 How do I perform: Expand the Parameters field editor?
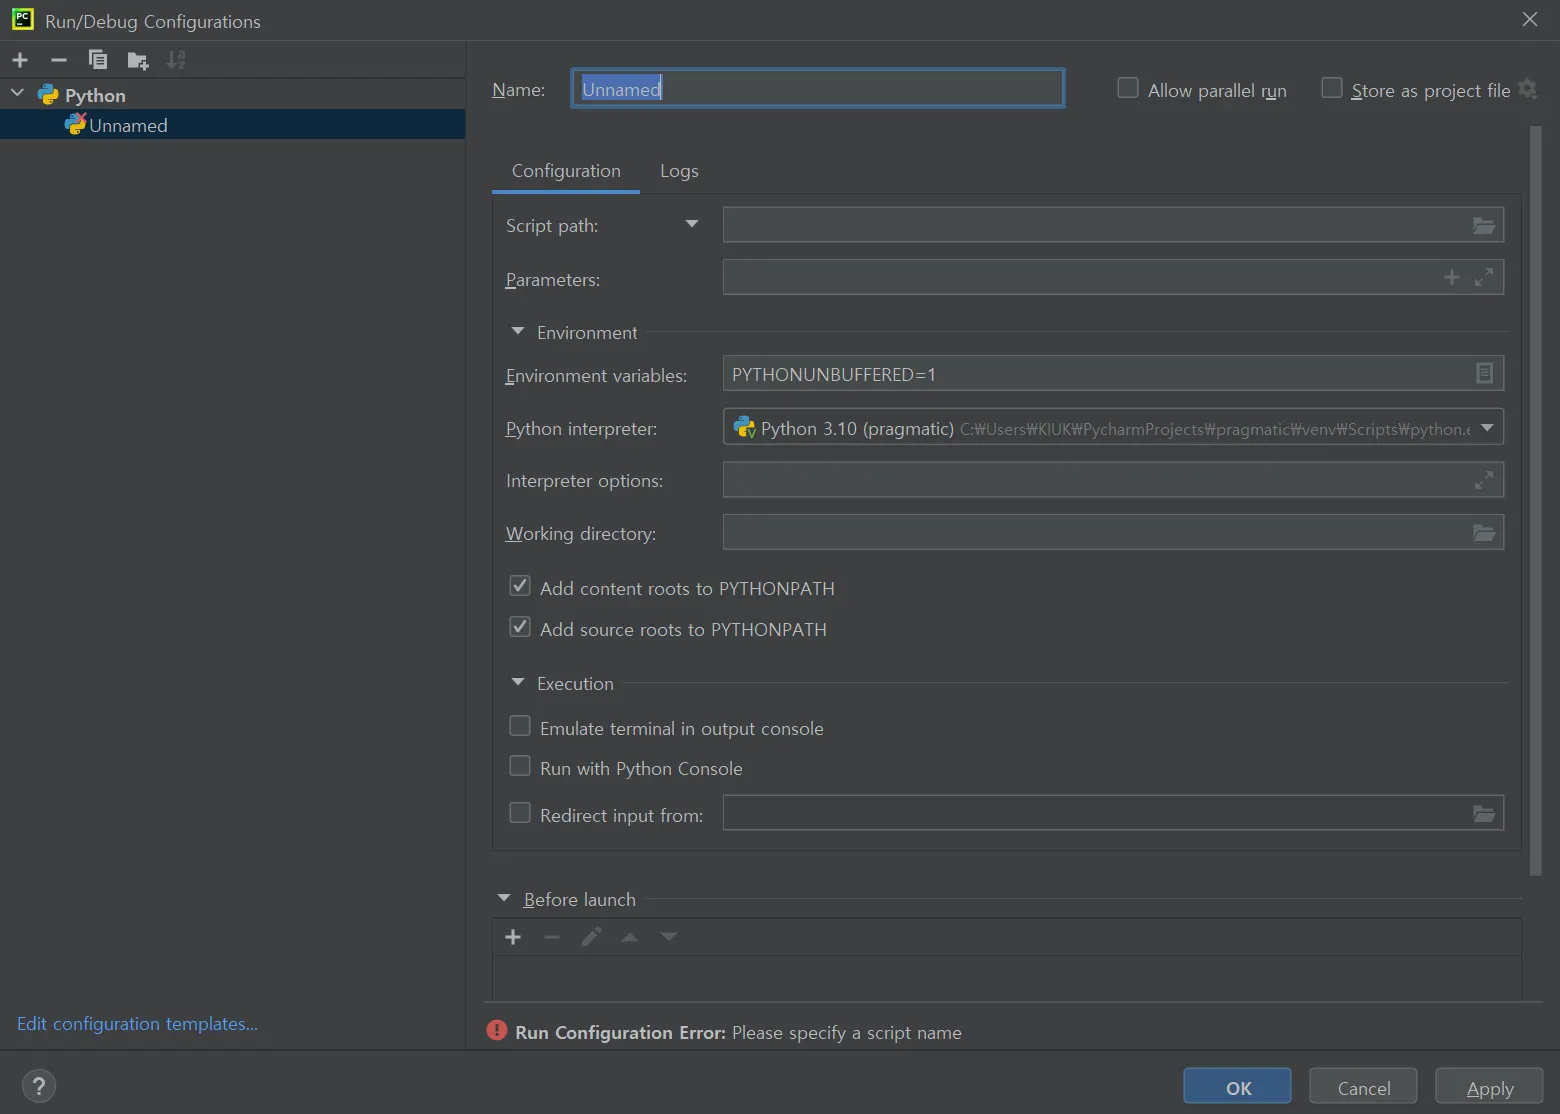[1484, 278]
